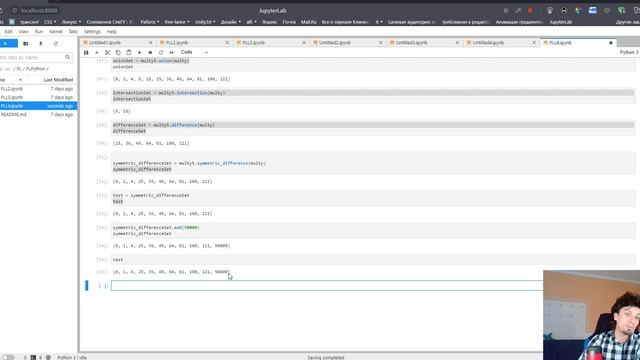
Task: Open the Работа bookmarks folder dropdown
Action: click(x=149, y=22)
